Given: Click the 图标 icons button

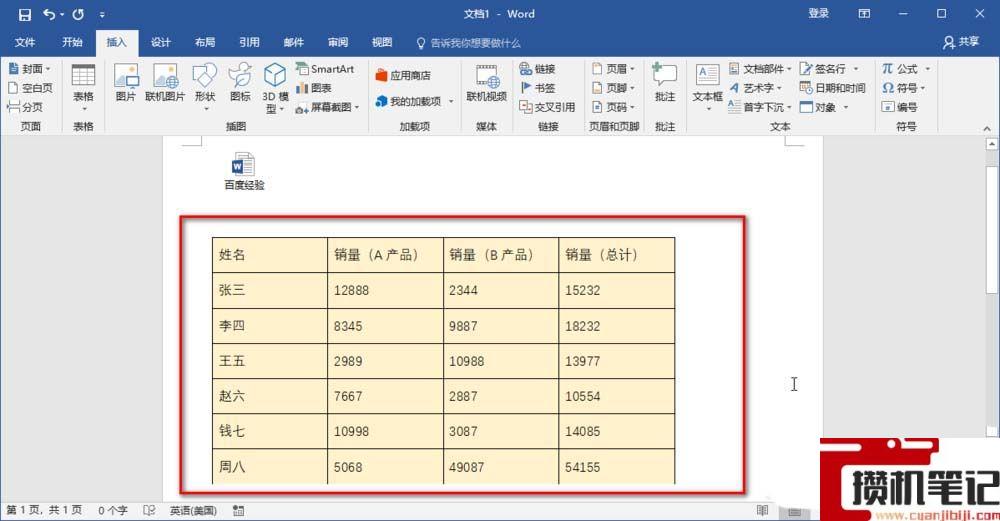Looking at the screenshot, I should tap(240, 83).
